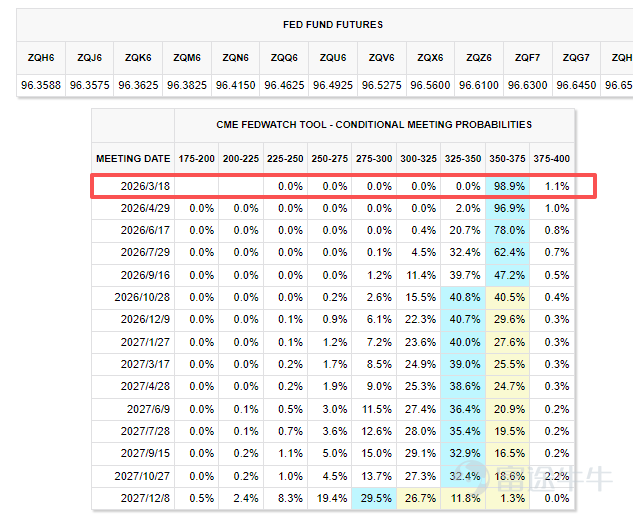Click the 96.6300 futures price
The height and width of the screenshot is (515, 633).
click(x=527, y=85)
